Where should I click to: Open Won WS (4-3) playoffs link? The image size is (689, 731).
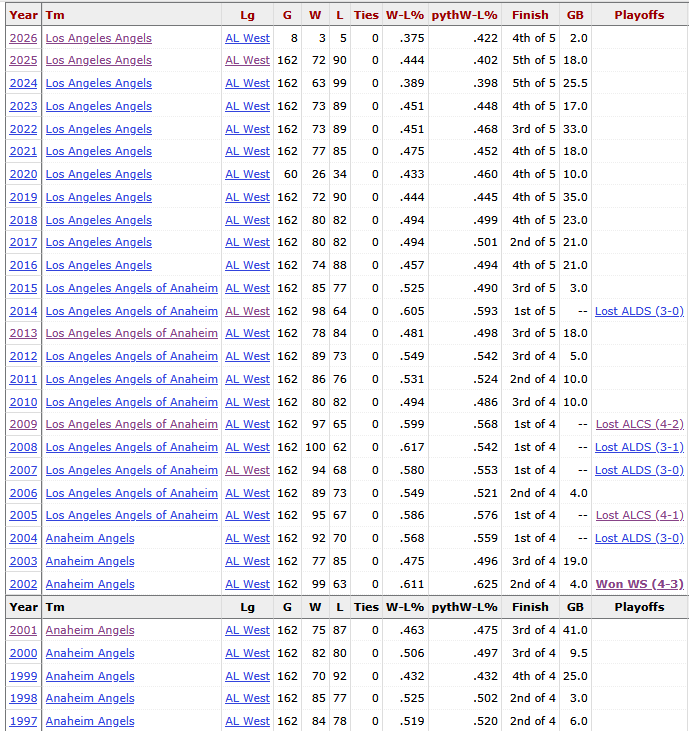point(640,584)
